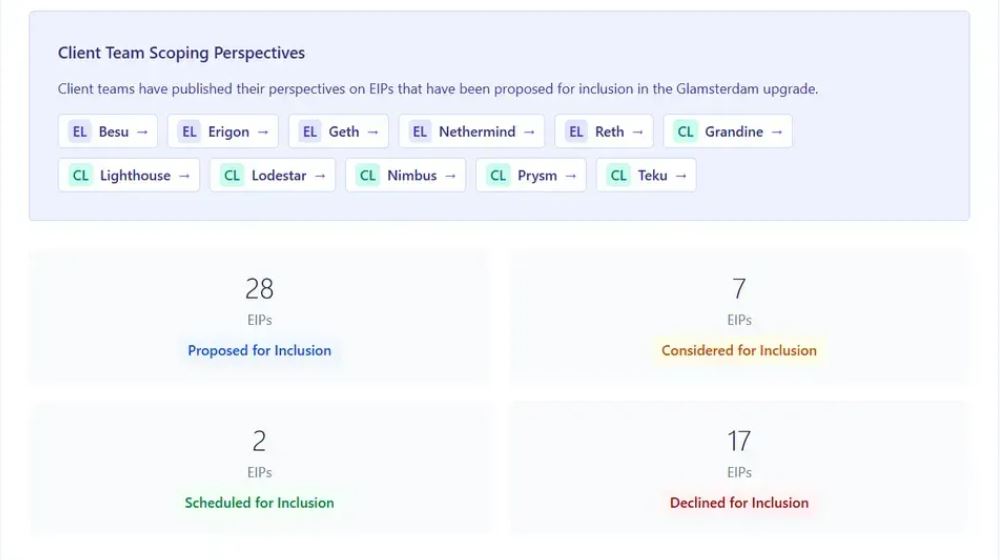Select the Proposed for Inclusion card
Screen dimensions: 1000x560
pyautogui.click(x=259, y=317)
